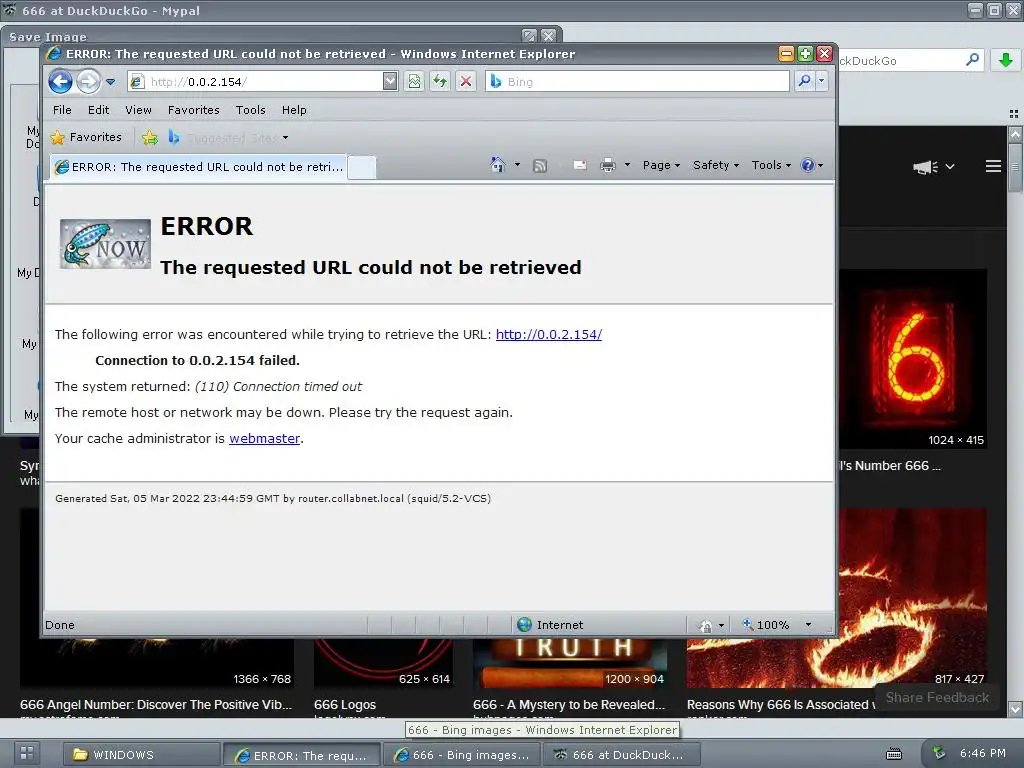Screen dimensions: 1024x768
Task: Switch to WINDOWS folder in taskbar
Action: (141, 755)
